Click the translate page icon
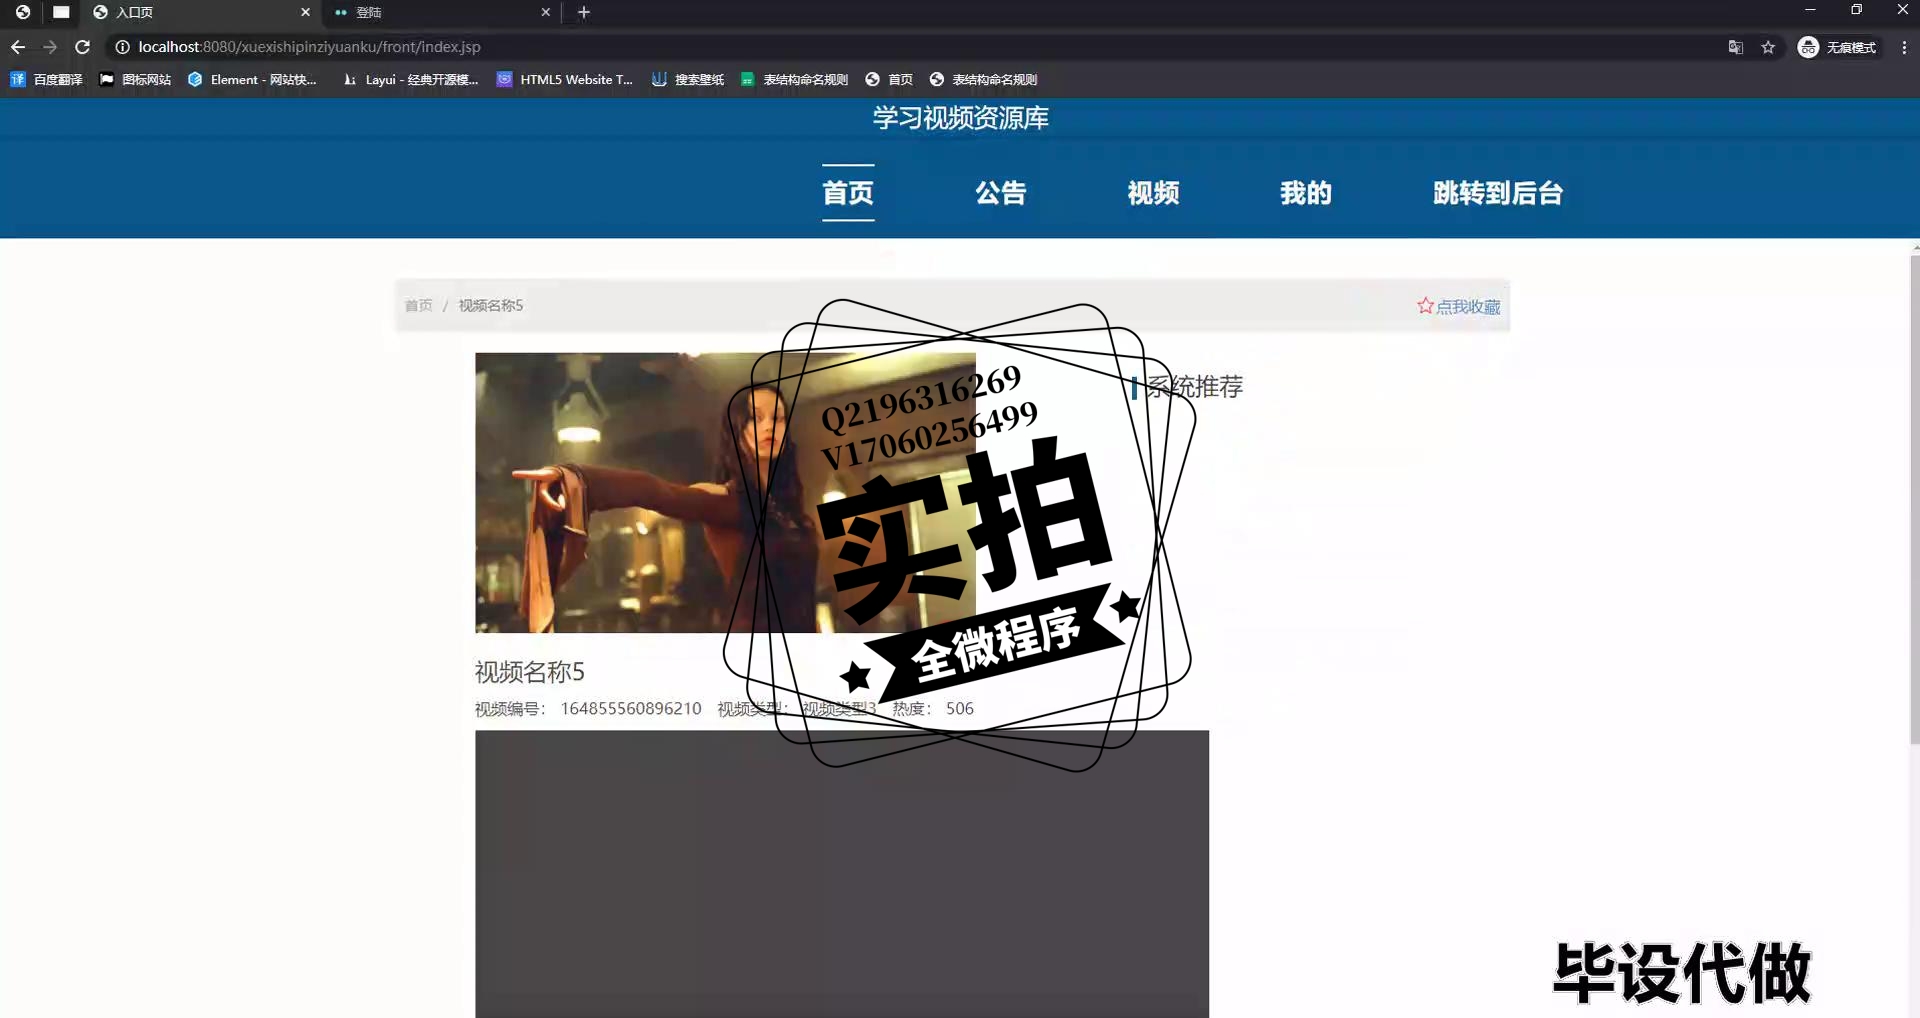Screen dimensions: 1920x1018 coord(1736,47)
